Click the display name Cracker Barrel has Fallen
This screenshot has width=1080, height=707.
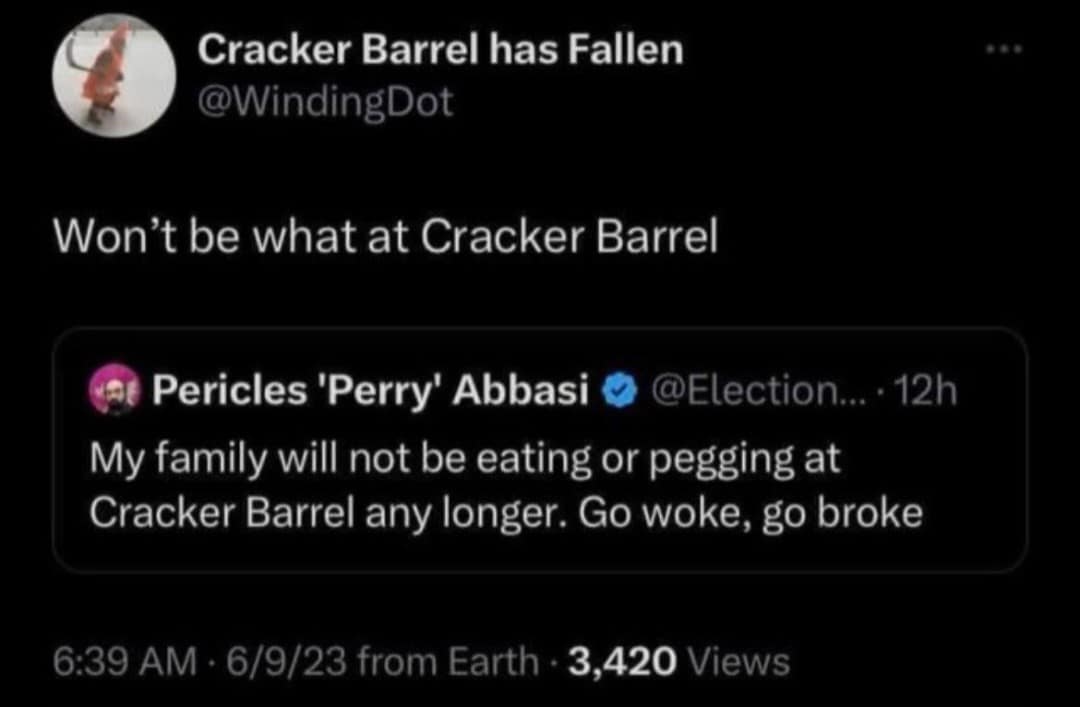pos(440,47)
